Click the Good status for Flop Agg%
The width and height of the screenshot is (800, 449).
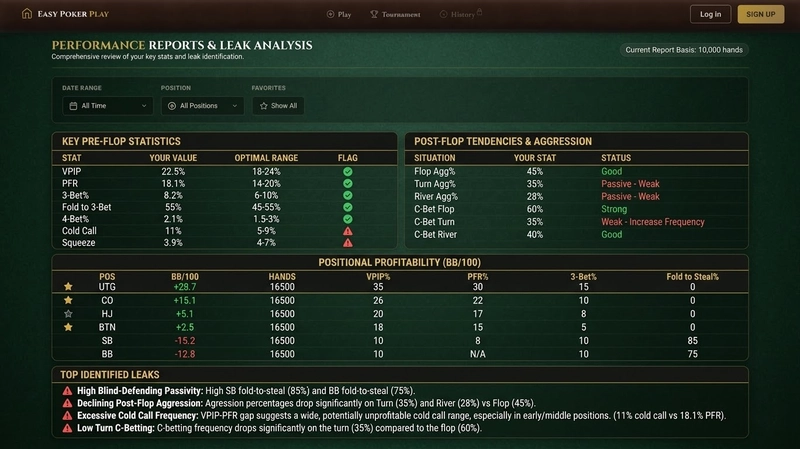pyautogui.click(x=611, y=171)
